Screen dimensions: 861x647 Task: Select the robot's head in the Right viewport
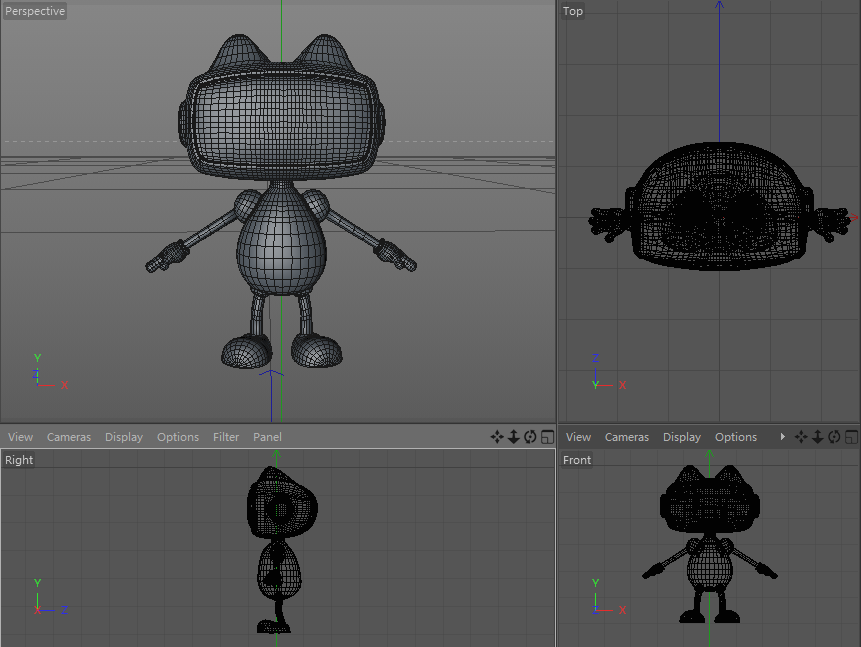(x=282, y=504)
